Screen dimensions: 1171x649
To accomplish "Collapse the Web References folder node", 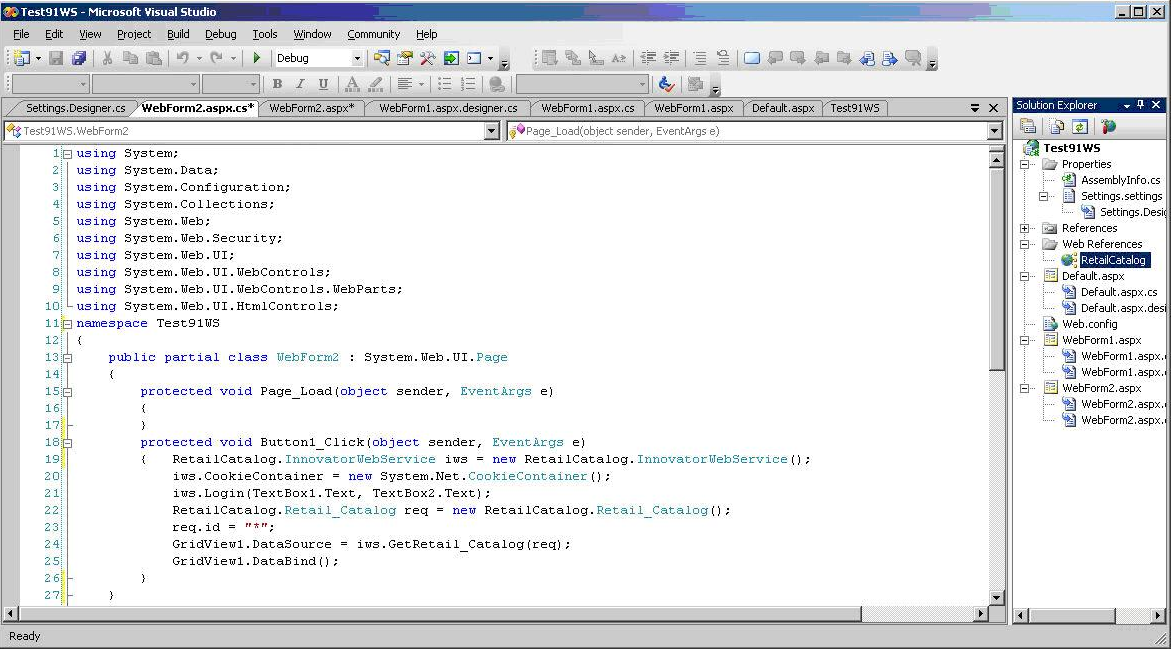I will click(x=1025, y=244).
